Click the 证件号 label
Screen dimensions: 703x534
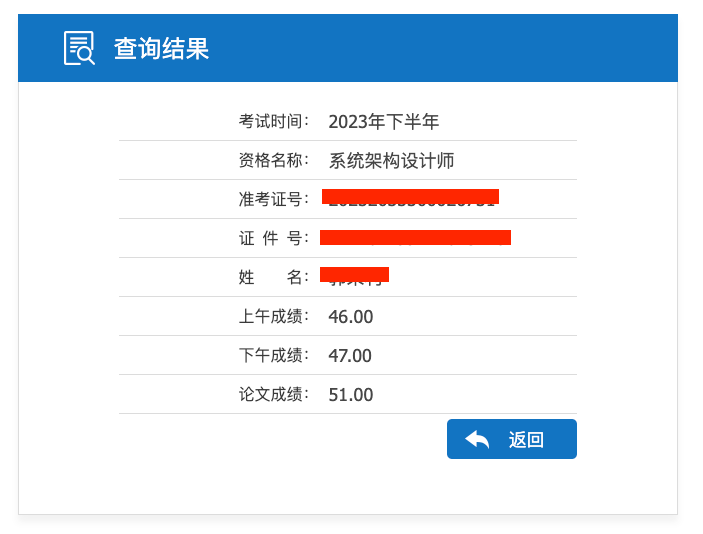pyautogui.click(x=273, y=238)
